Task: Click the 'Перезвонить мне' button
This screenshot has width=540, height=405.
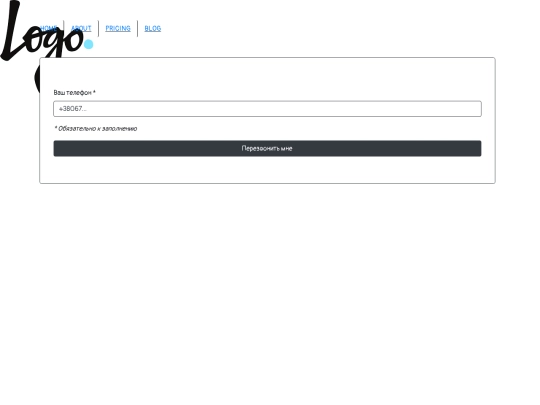Action: point(267,148)
